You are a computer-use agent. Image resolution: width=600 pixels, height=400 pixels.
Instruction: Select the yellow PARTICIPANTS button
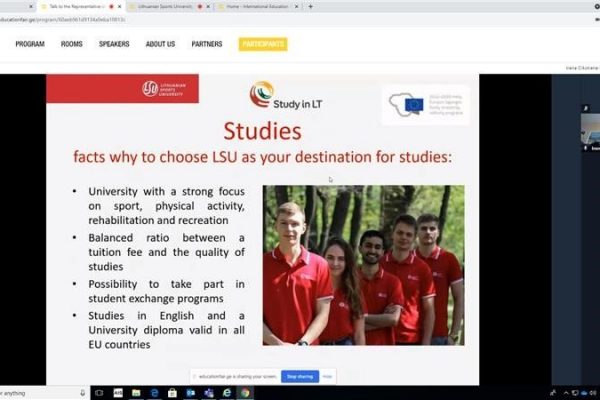(x=263, y=44)
